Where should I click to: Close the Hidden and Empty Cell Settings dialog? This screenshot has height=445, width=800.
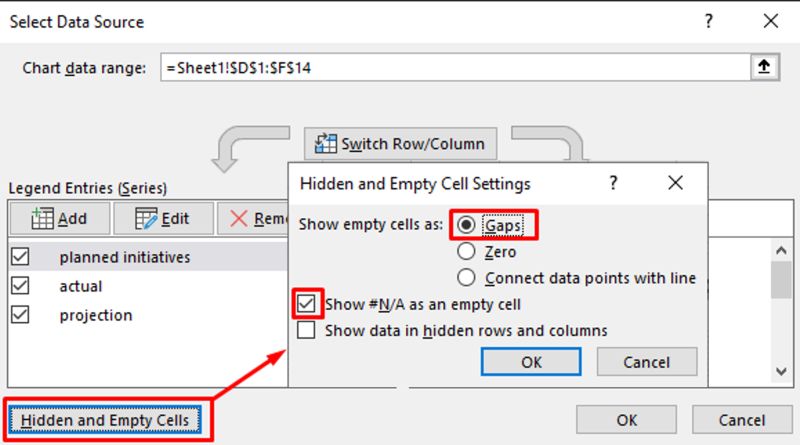(676, 183)
